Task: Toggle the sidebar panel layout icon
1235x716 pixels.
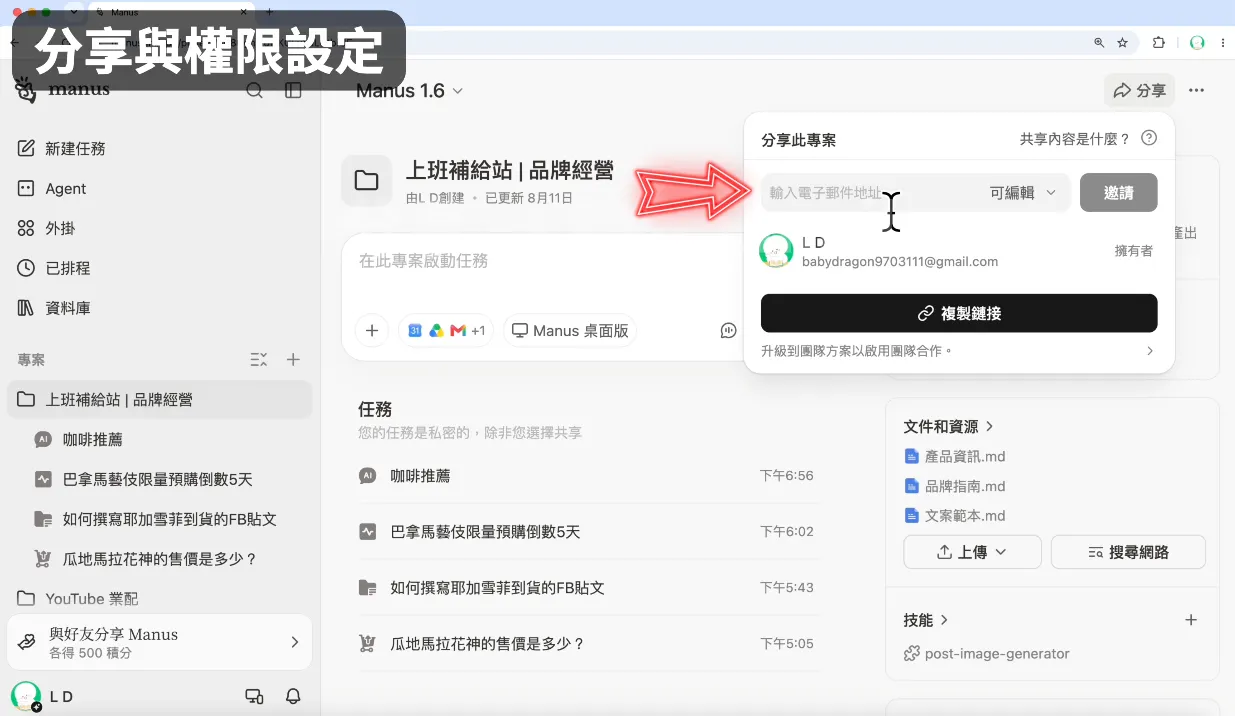Action: pos(293,91)
